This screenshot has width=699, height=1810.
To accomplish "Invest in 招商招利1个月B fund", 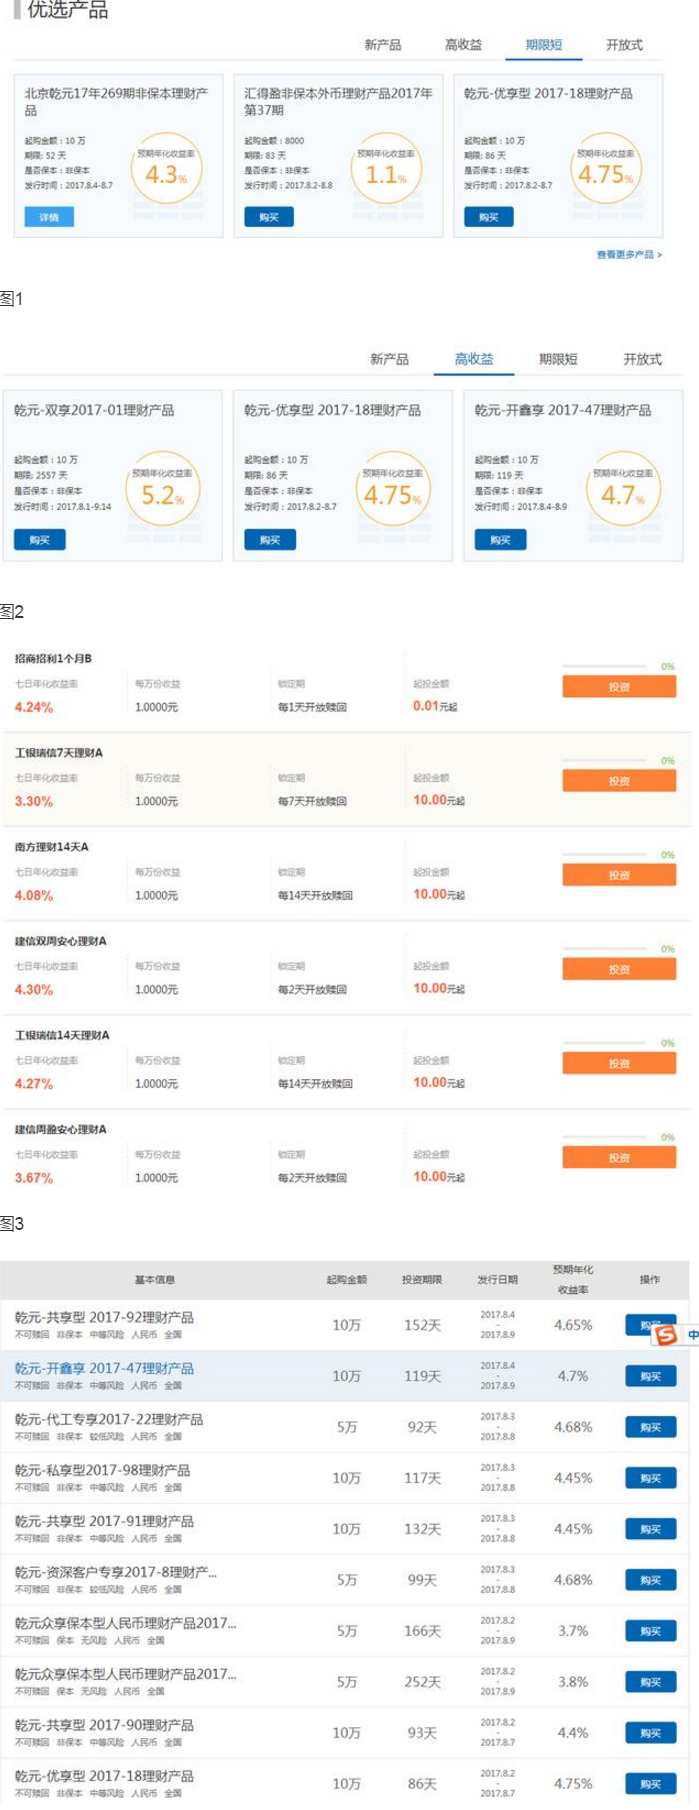I will coord(619,687).
